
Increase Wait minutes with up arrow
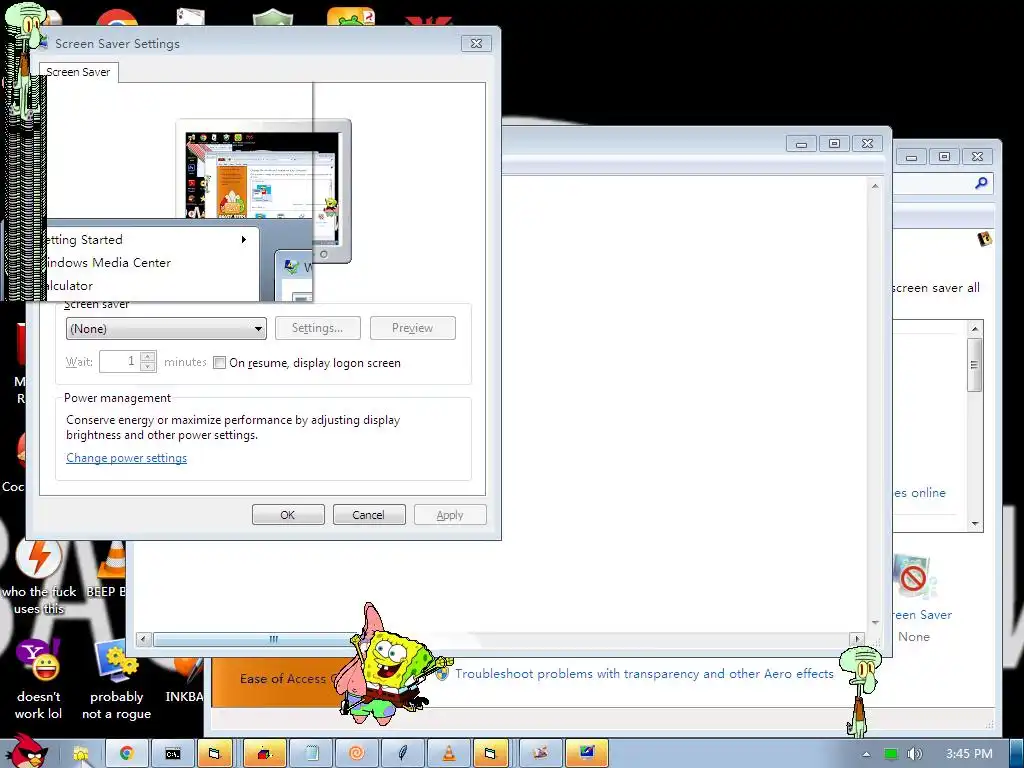(148, 357)
